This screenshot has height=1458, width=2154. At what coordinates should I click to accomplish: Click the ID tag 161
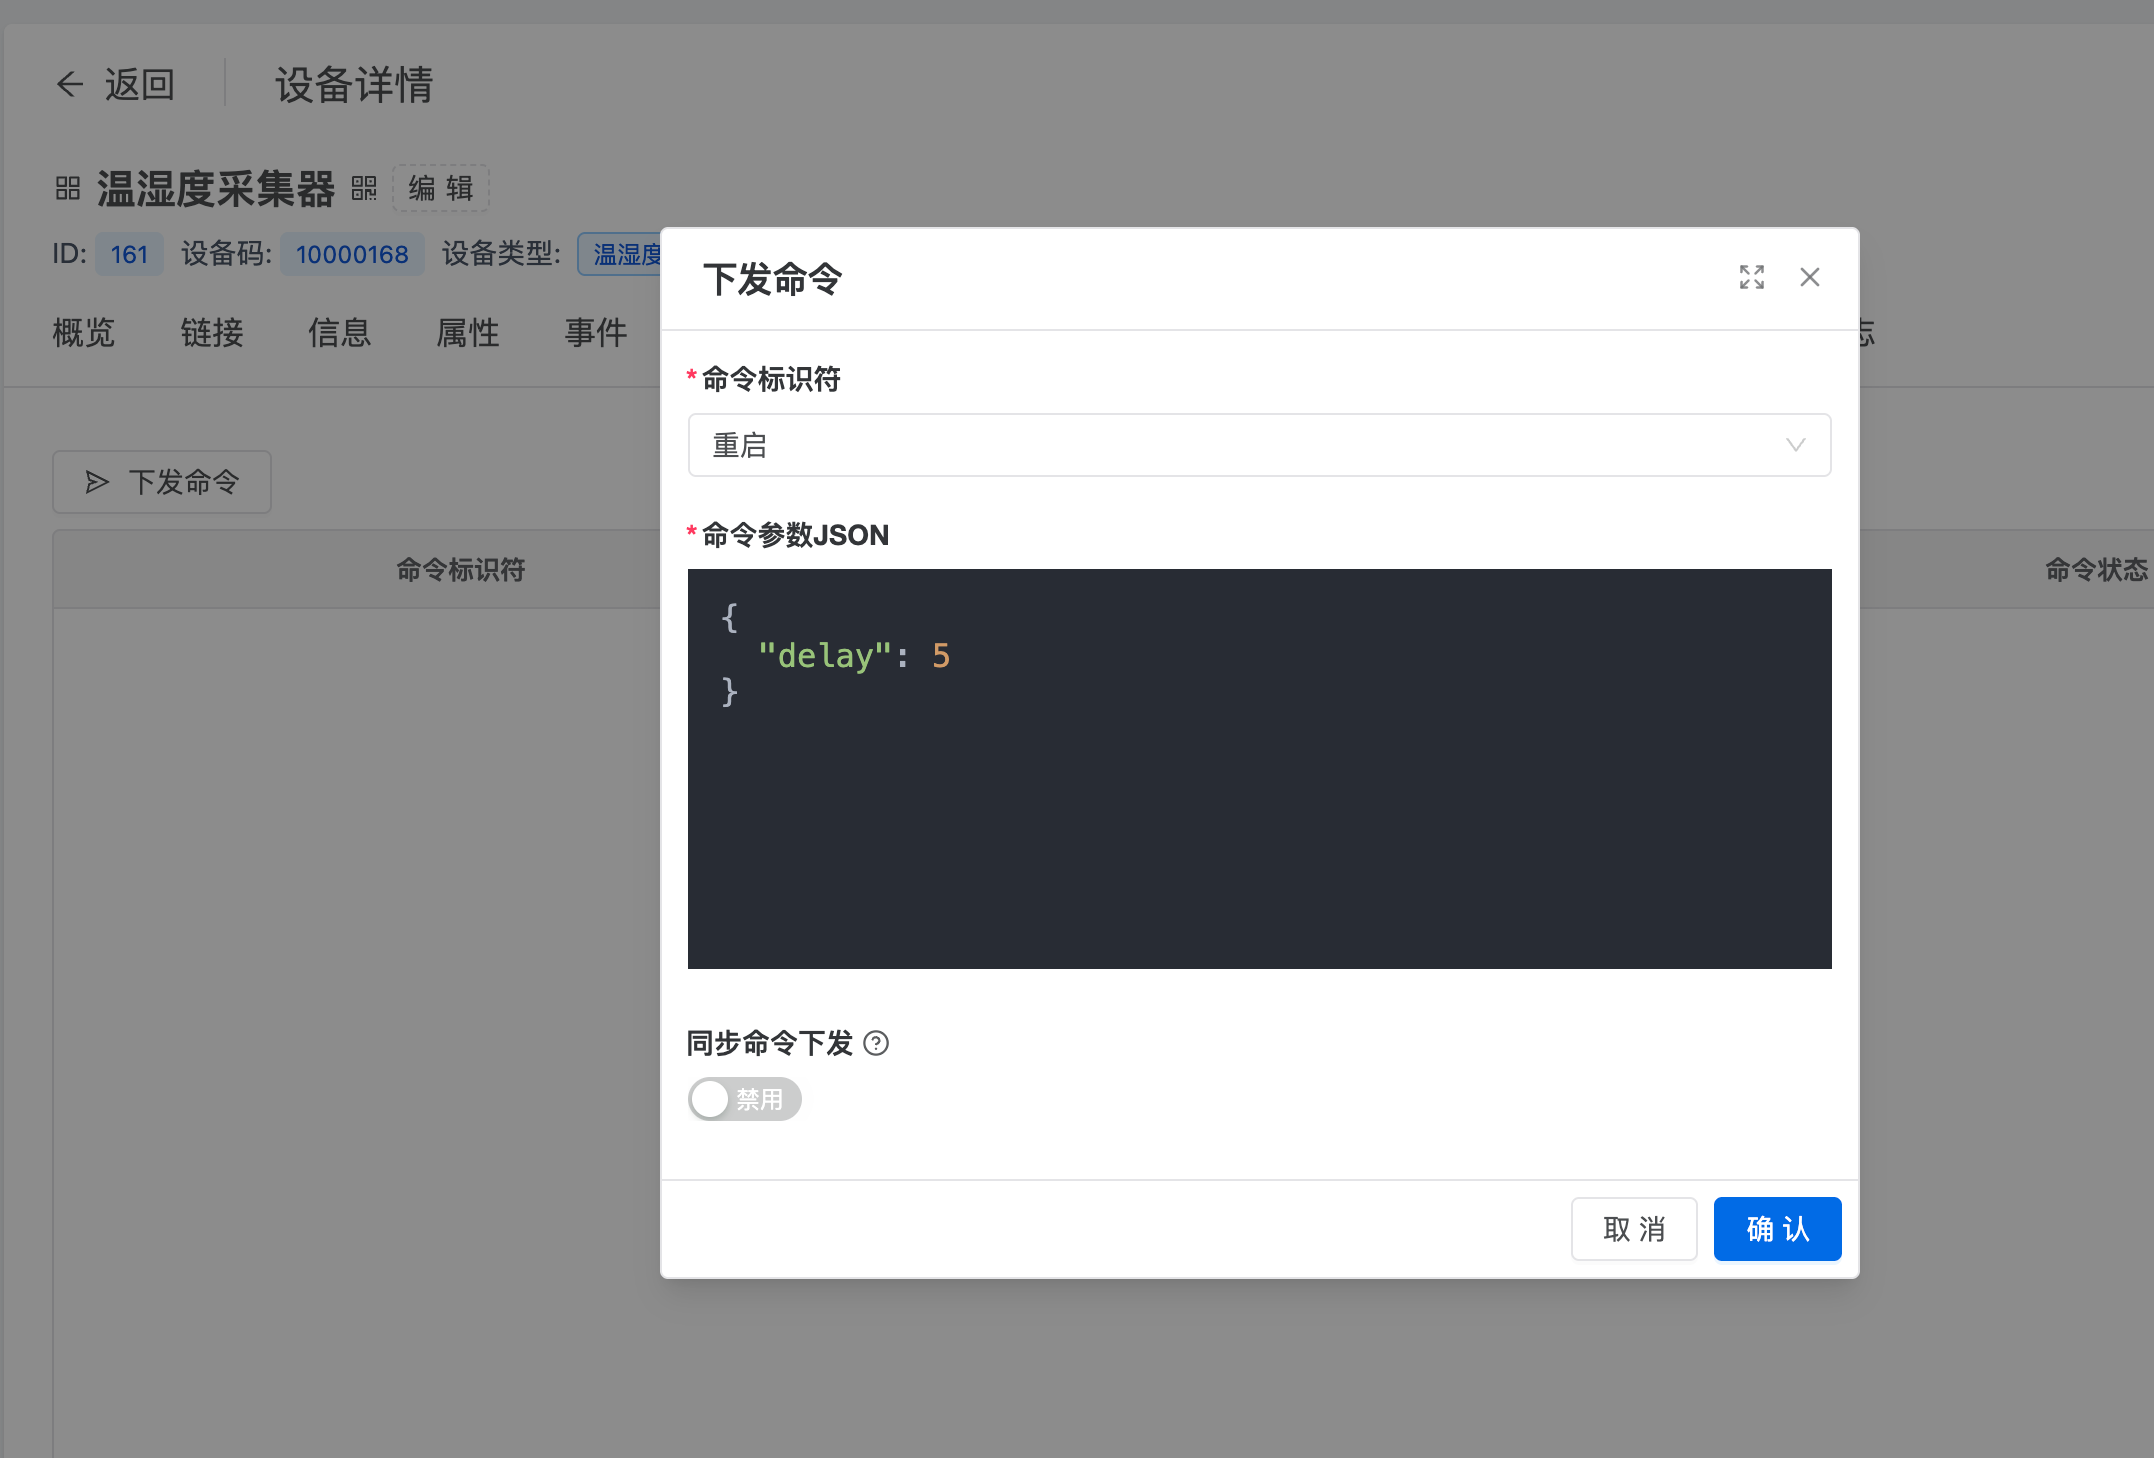tap(129, 254)
